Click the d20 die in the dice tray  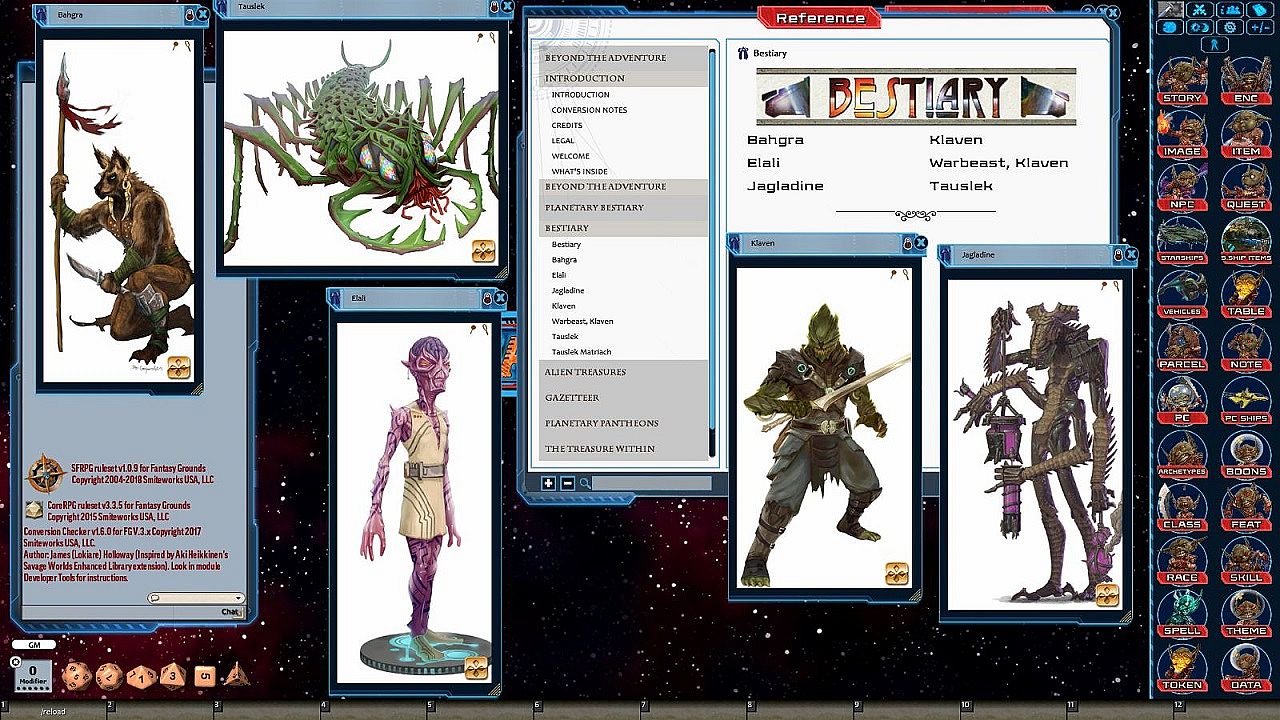77,675
